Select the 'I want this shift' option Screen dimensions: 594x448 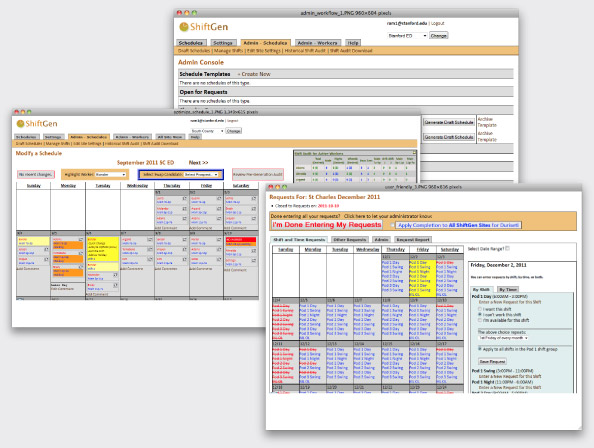tap(480, 309)
